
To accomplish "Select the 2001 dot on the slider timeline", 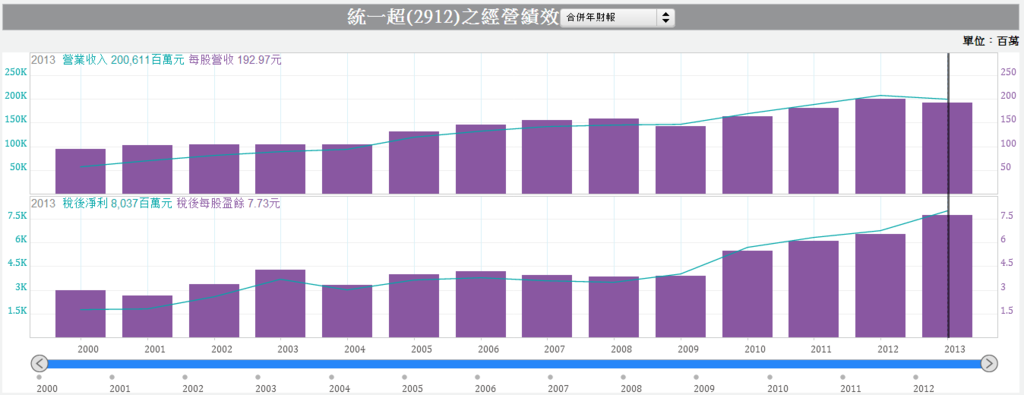I will [112, 377].
